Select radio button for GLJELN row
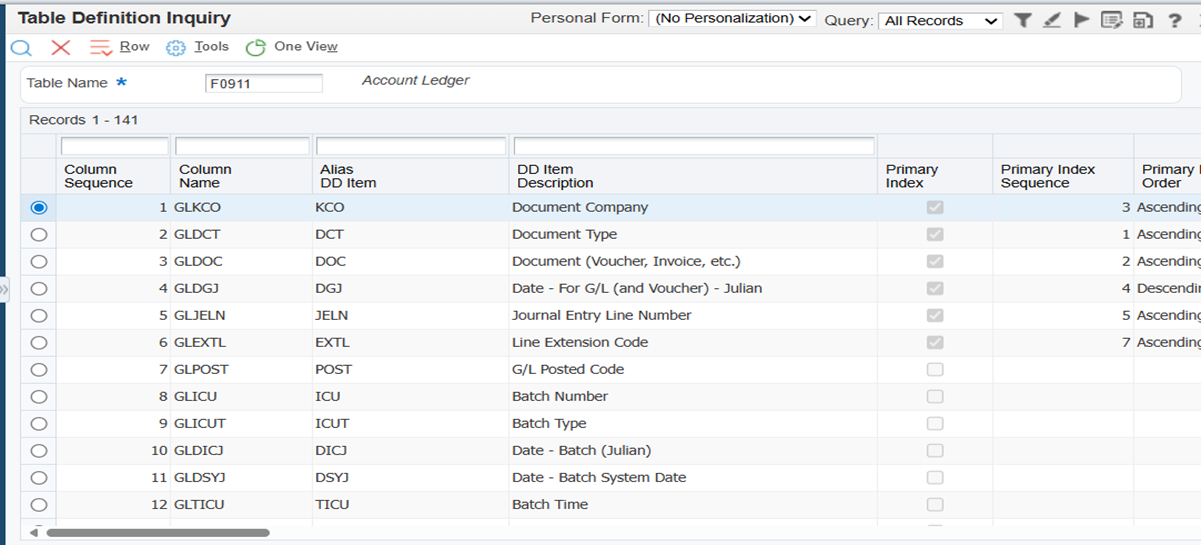1201x545 pixels. pyautogui.click(x=39, y=315)
